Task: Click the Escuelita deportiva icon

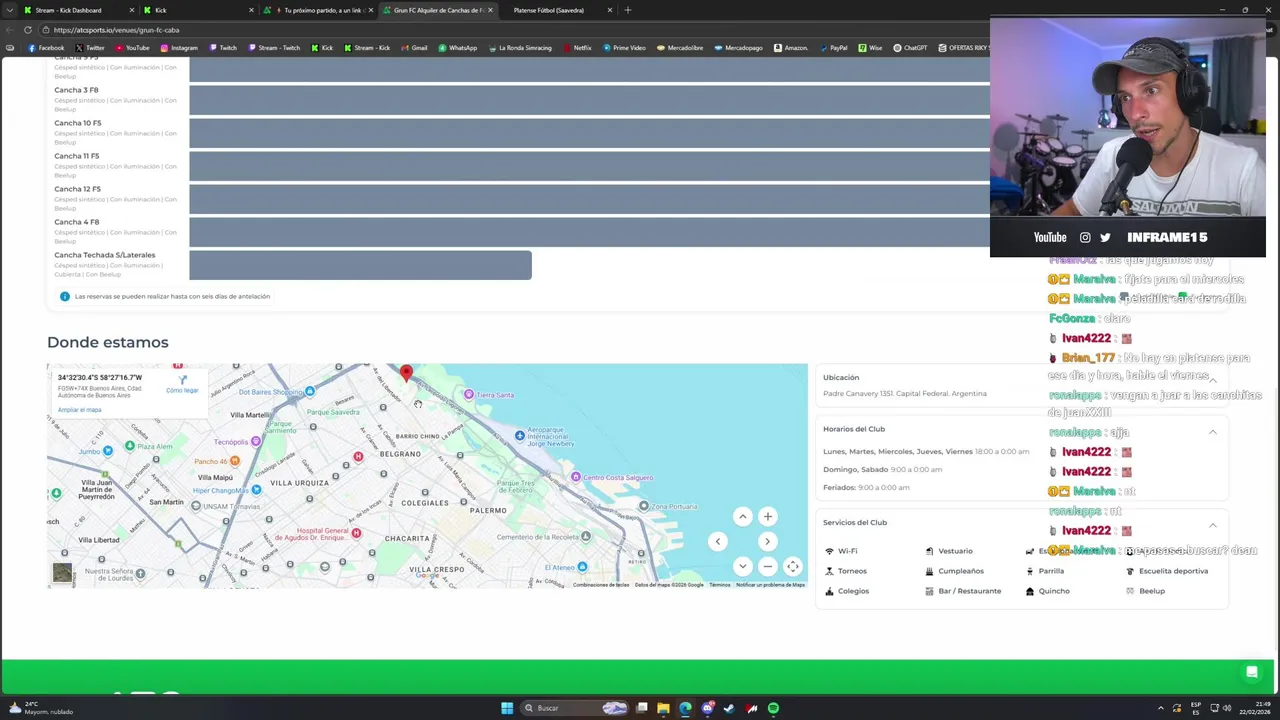Action: point(1130,571)
